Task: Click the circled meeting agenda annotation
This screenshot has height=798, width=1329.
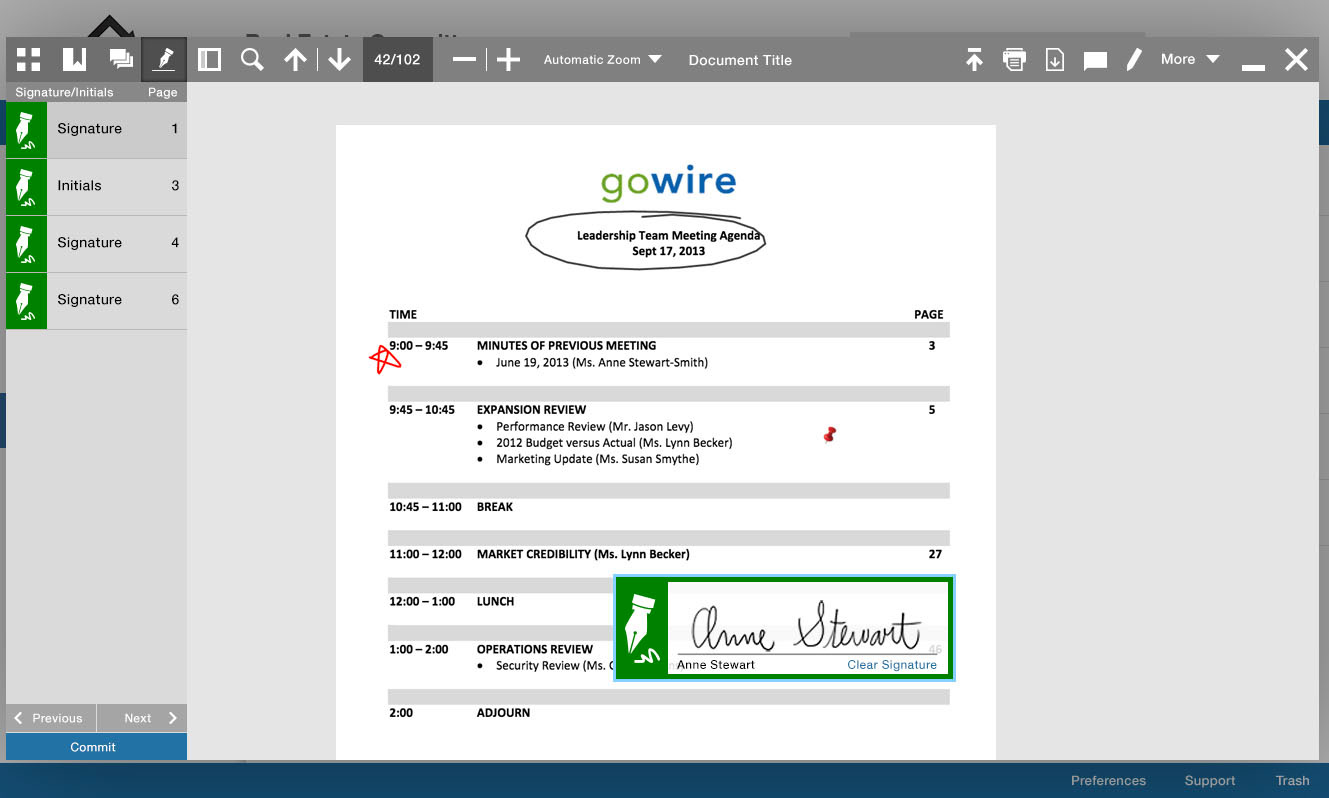Action: (646, 241)
